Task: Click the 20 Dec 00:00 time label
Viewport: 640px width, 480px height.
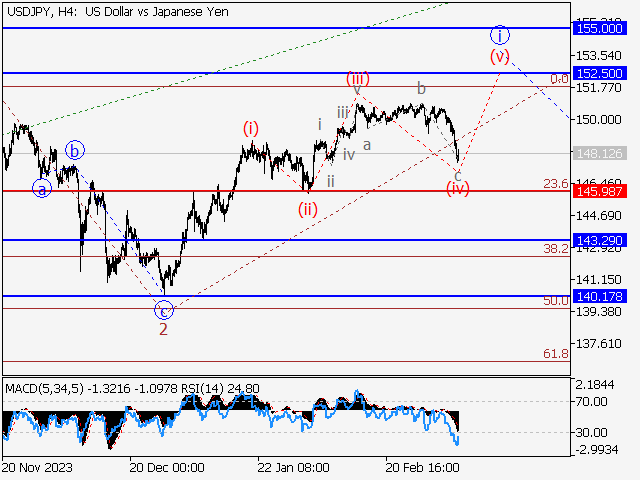Action: tap(167, 467)
